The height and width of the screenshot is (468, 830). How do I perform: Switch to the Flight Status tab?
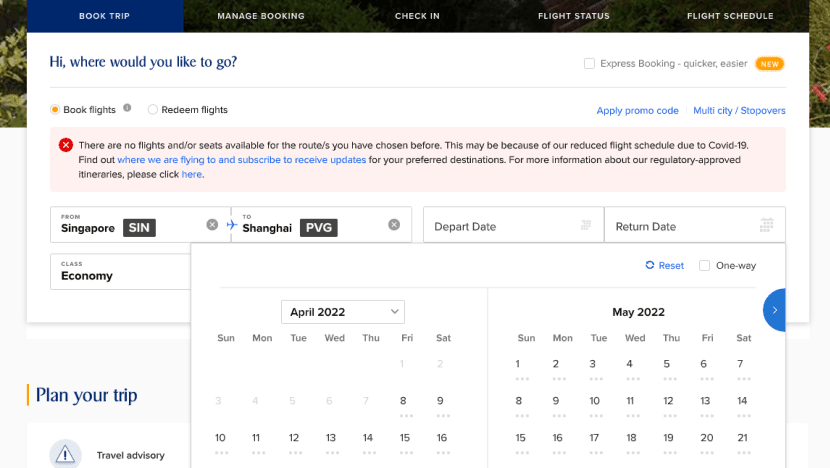[573, 16]
